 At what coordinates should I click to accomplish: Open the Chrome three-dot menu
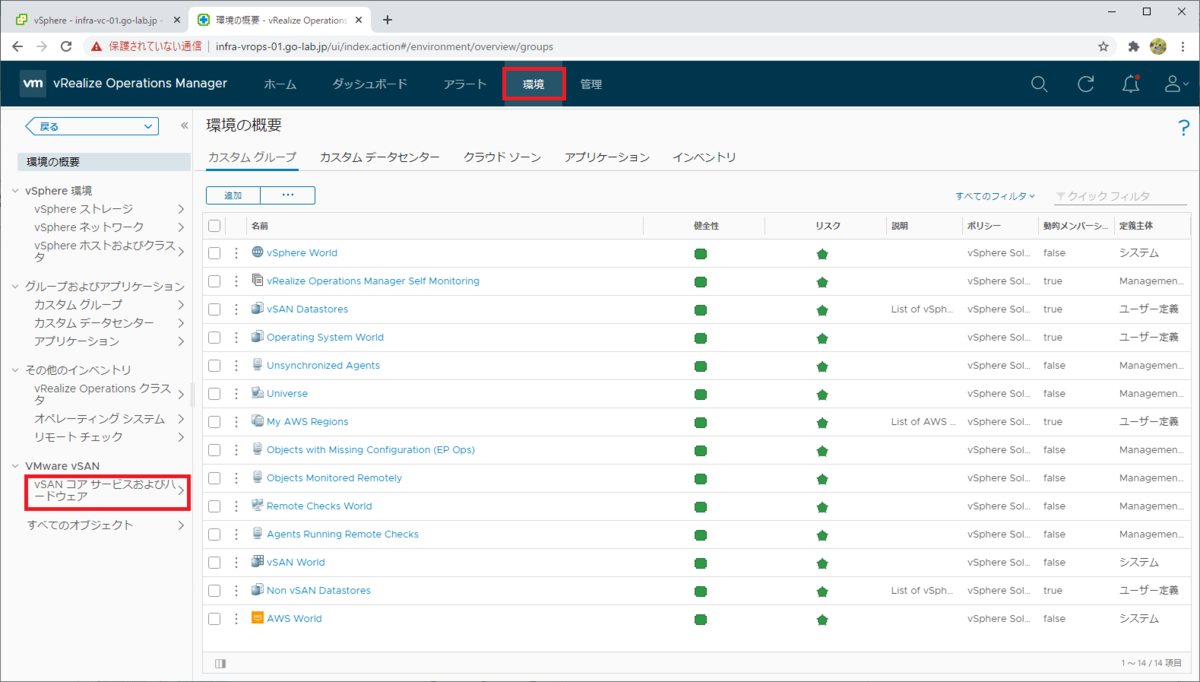[1183, 46]
